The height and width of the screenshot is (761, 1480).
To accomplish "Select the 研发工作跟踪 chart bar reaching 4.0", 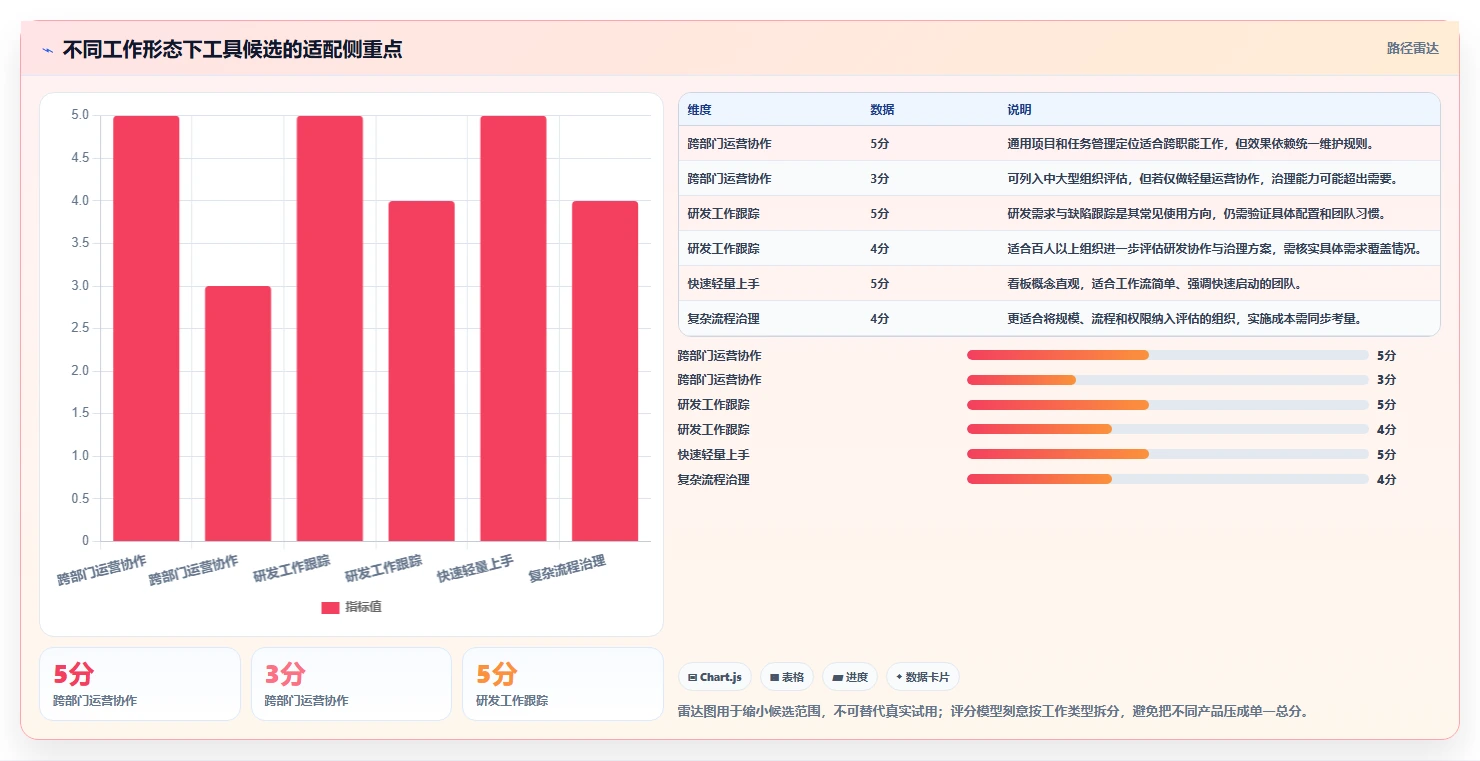I will (421, 371).
